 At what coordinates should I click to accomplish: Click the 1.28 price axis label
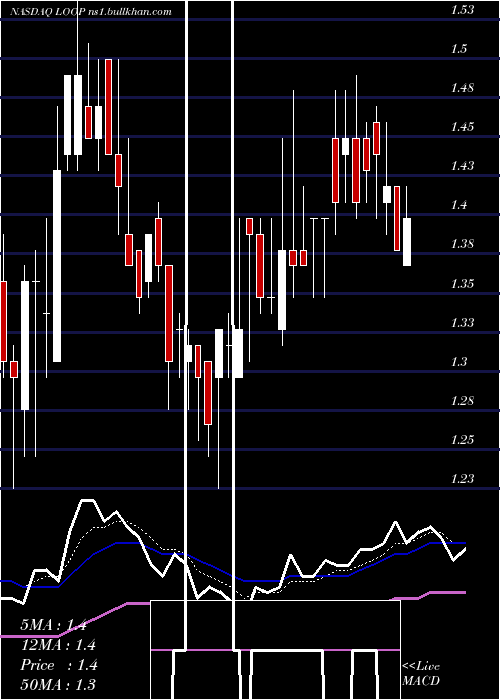click(x=462, y=400)
